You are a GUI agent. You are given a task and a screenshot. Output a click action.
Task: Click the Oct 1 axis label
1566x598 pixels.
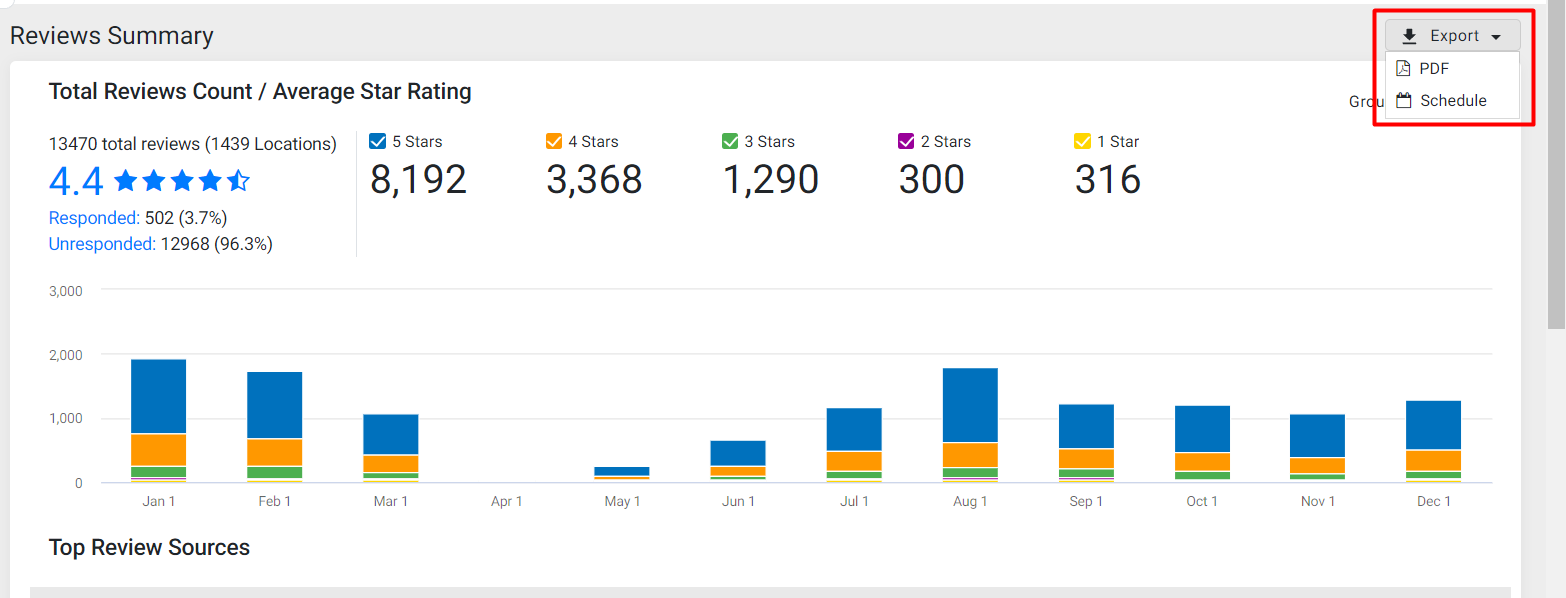click(1202, 502)
